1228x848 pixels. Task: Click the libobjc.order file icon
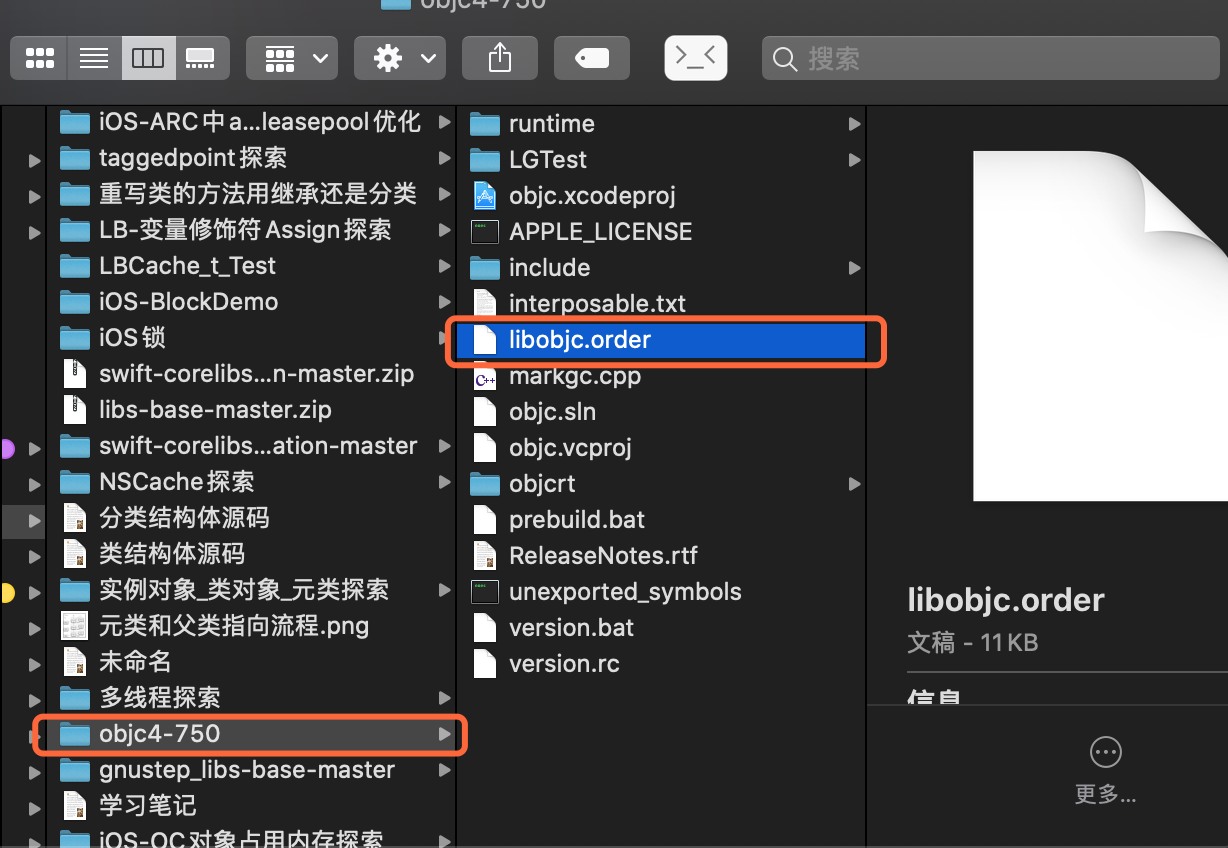coord(485,340)
